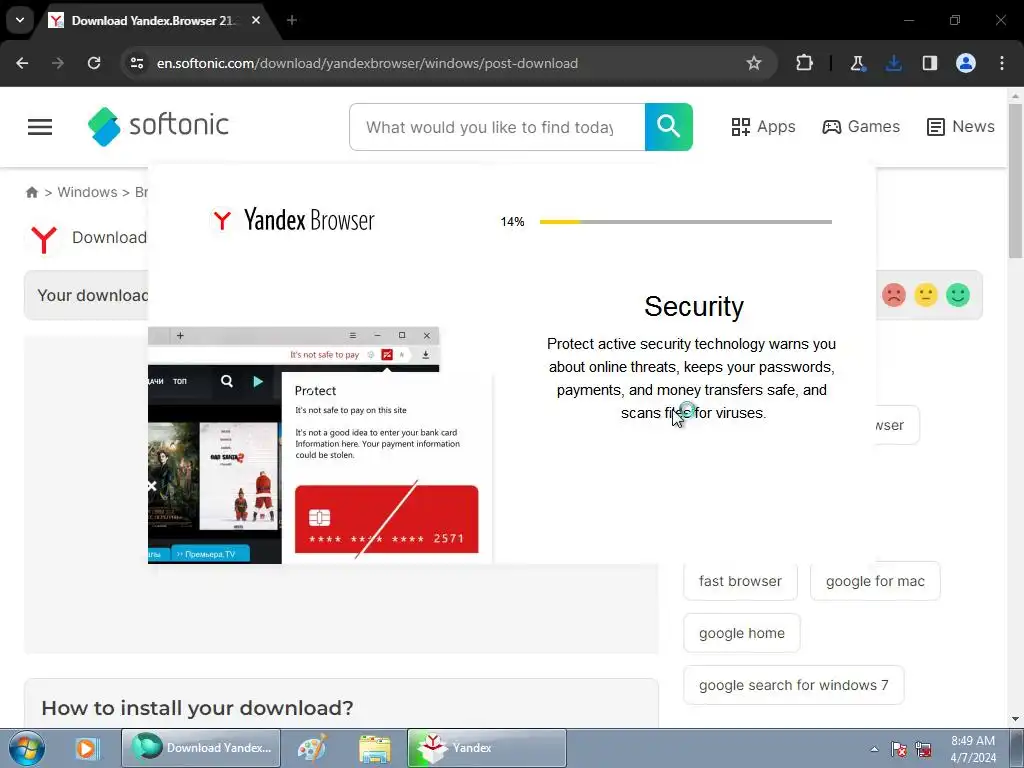Click the Yandex Browser installer logo

pyautogui.click(x=292, y=220)
